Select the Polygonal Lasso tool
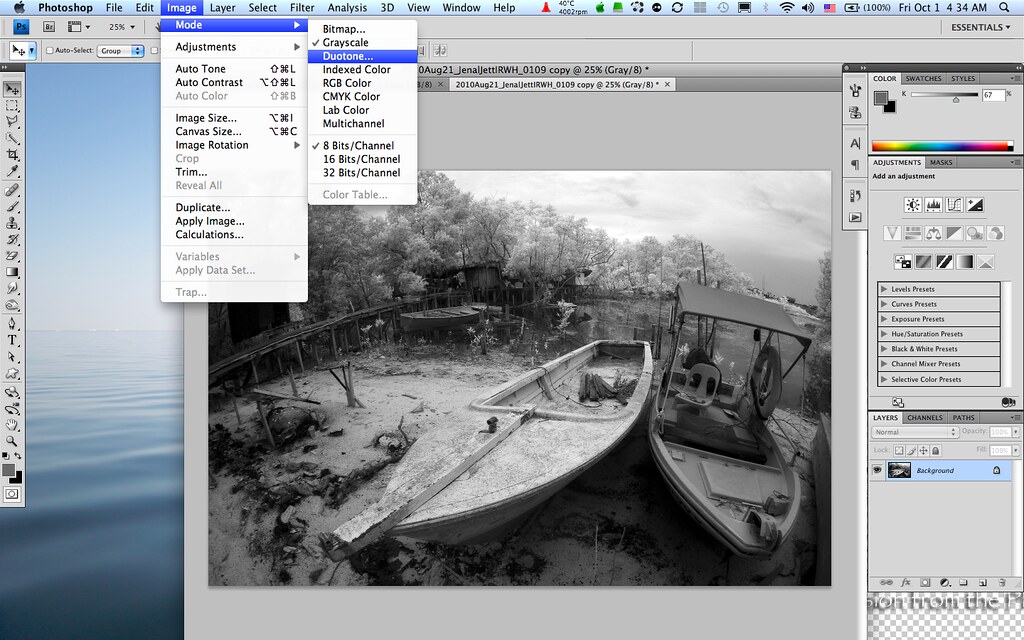Image resolution: width=1024 pixels, height=640 pixels. click(12, 121)
